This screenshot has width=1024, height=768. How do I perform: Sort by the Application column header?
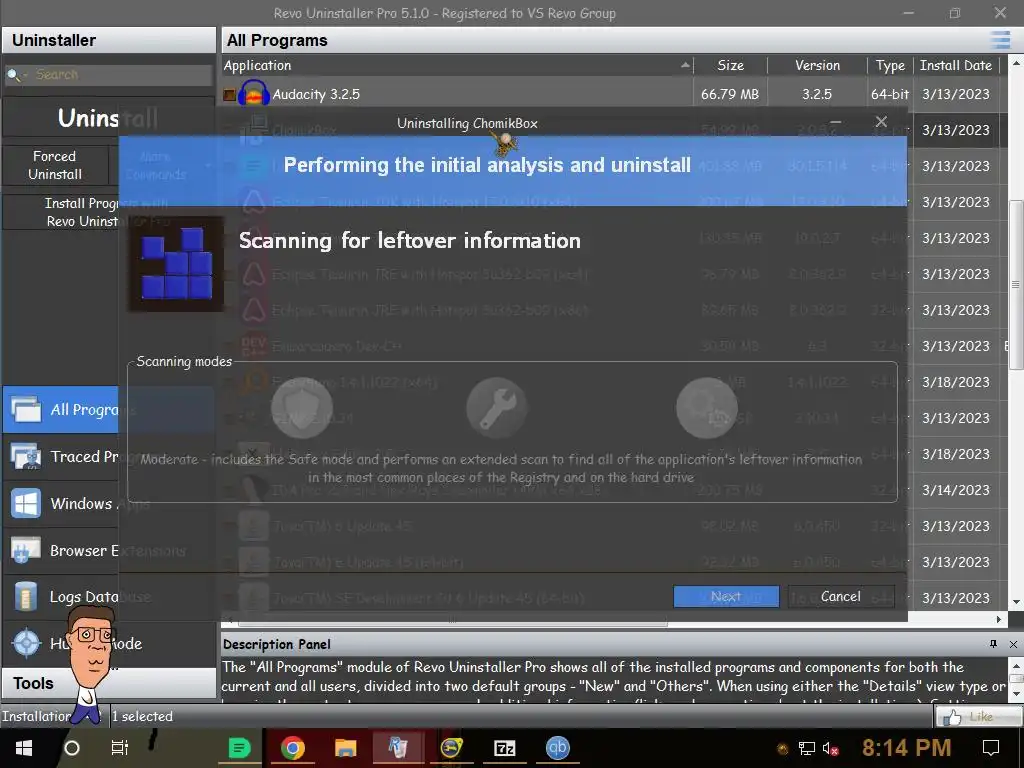(x=457, y=65)
